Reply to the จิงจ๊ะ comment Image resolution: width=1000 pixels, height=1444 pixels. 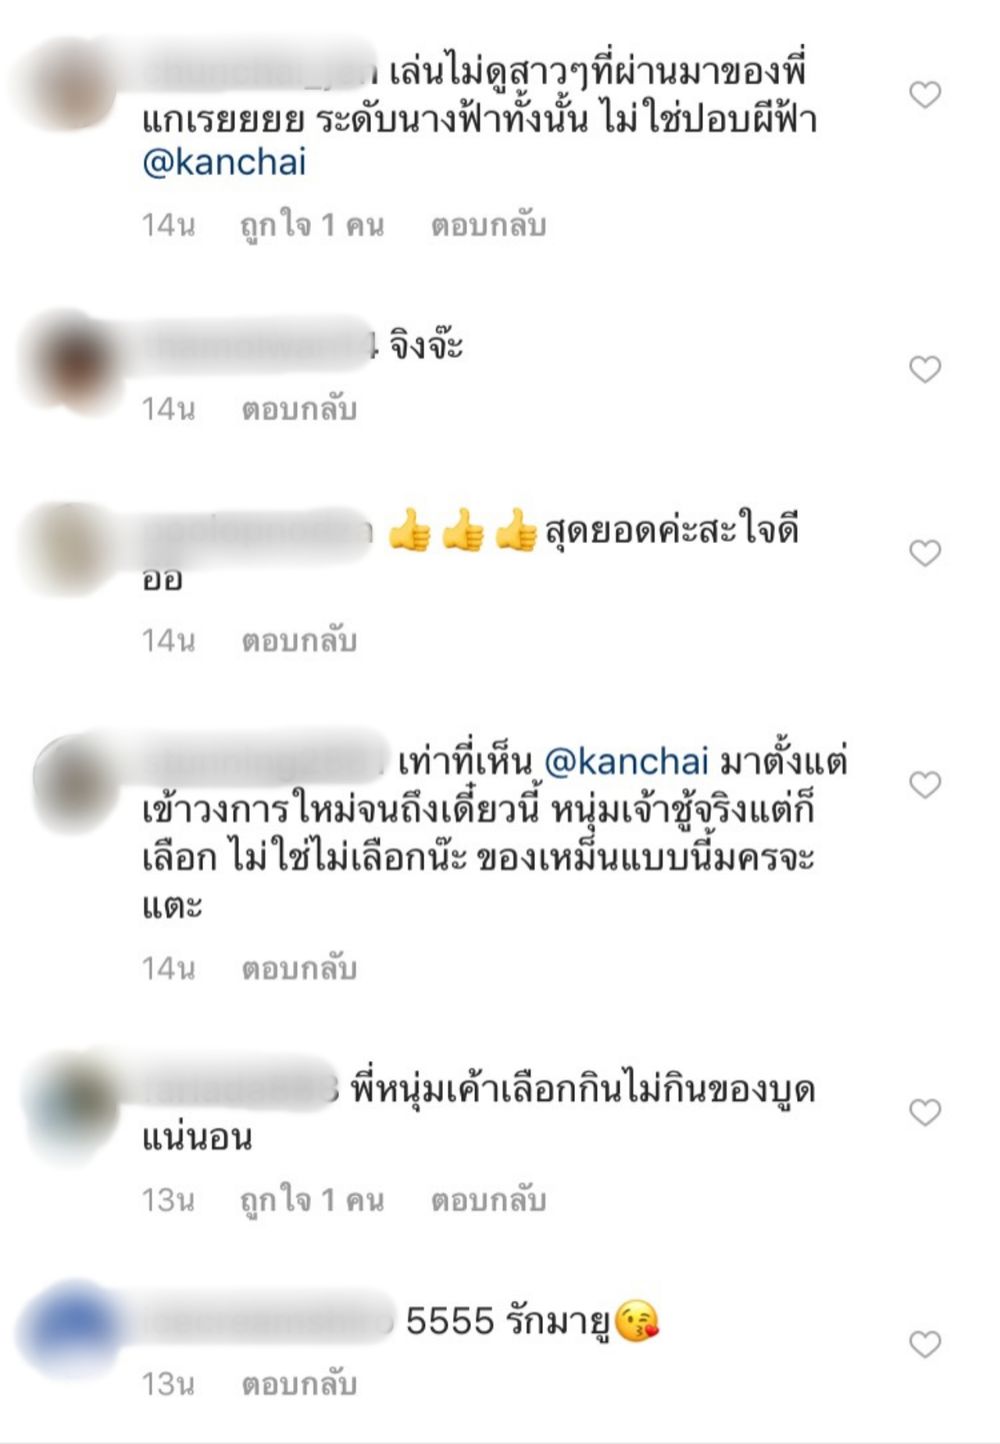click(x=299, y=409)
